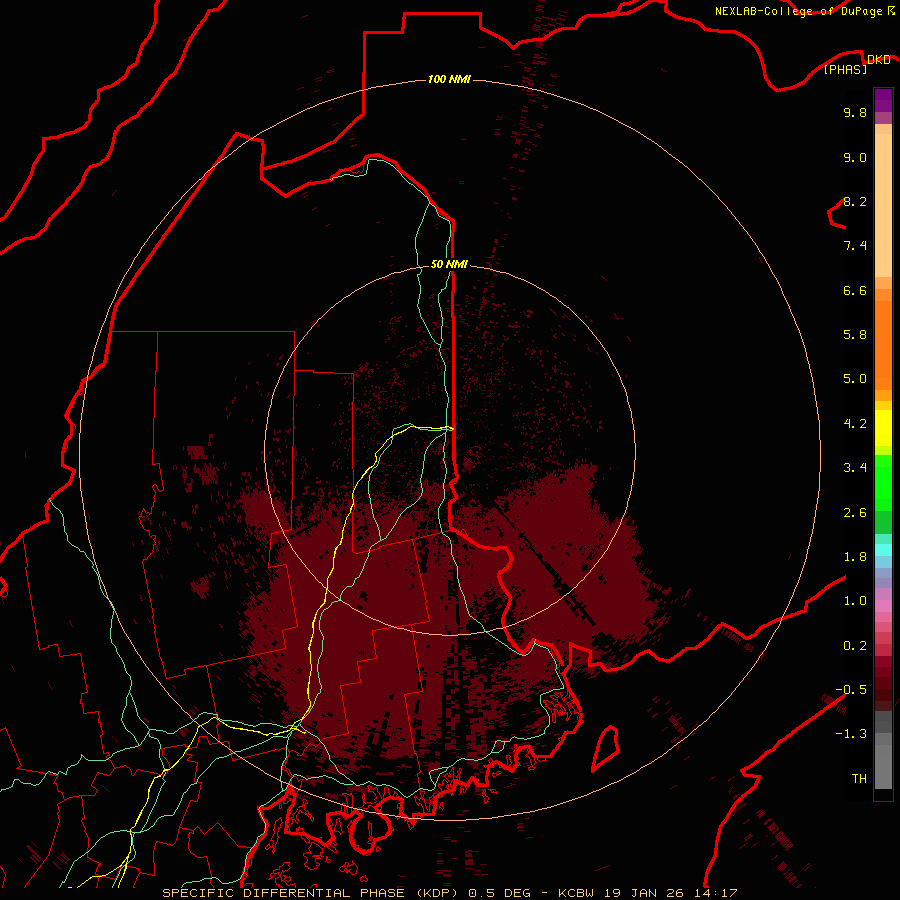The image size is (900, 900).
Task: Pick the bright yellow band in the colorbar
Action: pos(883,428)
